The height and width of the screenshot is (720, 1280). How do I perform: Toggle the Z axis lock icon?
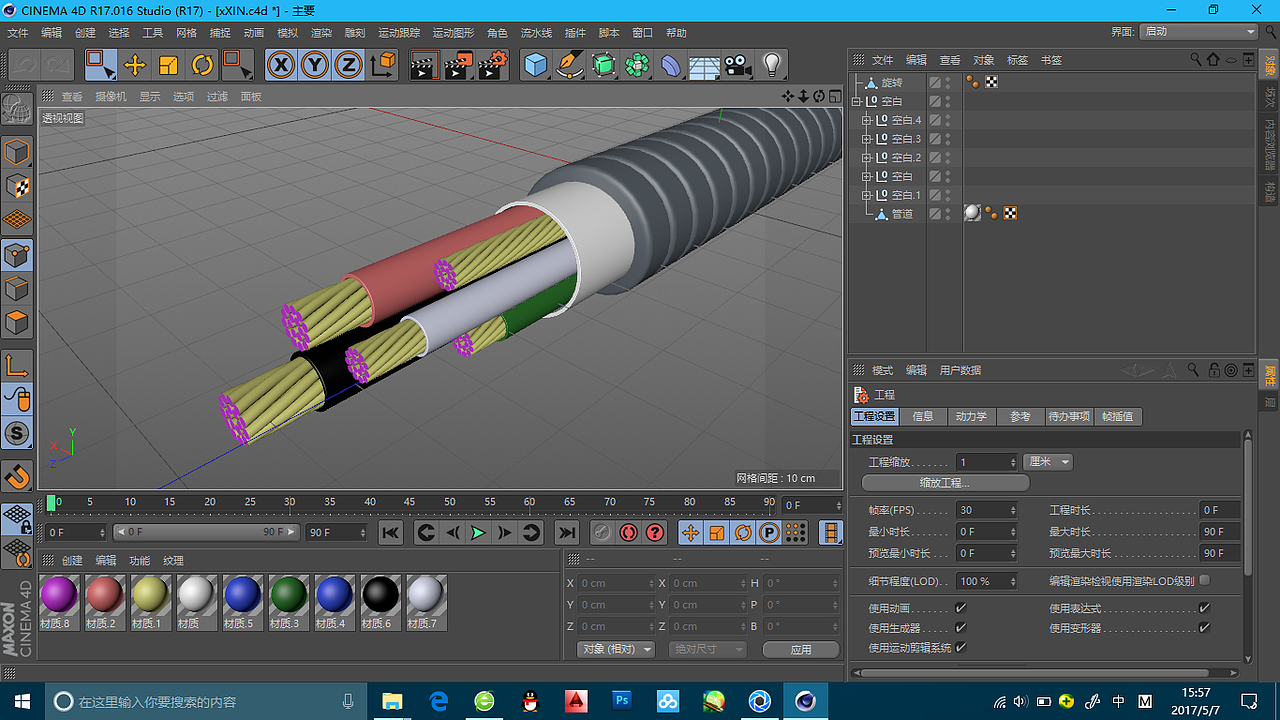(348, 66)
